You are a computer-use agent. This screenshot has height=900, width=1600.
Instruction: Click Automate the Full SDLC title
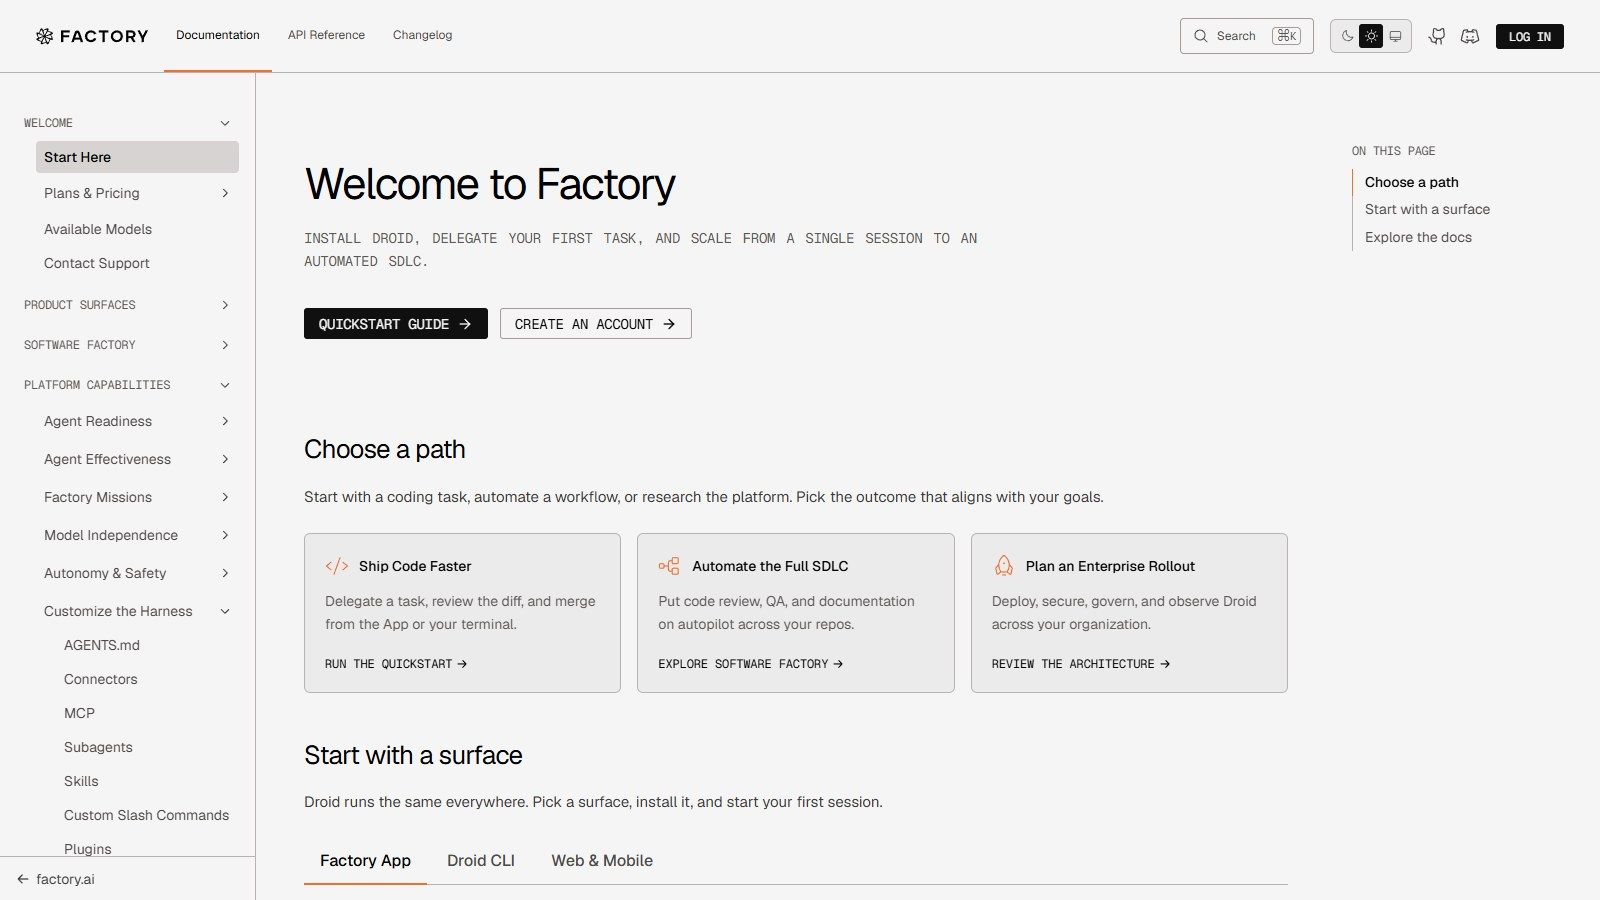pyautogui.click(x=770, y=566)
